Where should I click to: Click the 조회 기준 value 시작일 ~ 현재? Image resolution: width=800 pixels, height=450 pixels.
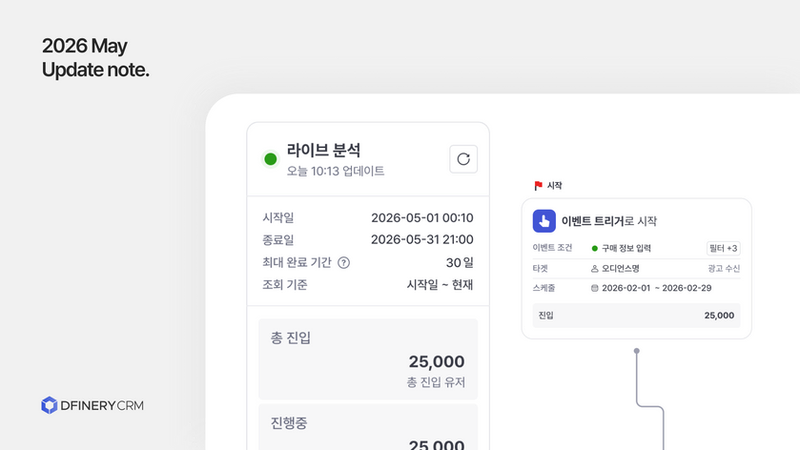point(440,285)
